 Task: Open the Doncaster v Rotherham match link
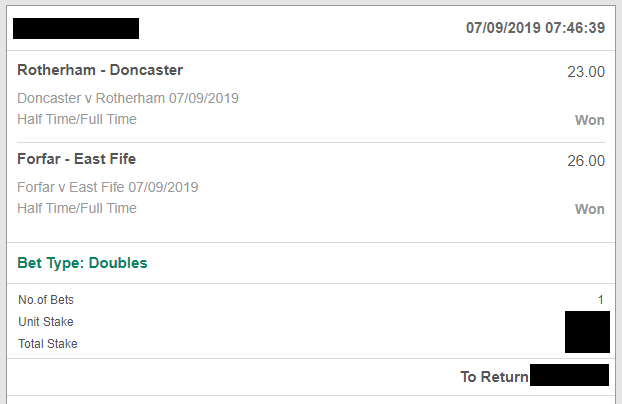(128, 98)
